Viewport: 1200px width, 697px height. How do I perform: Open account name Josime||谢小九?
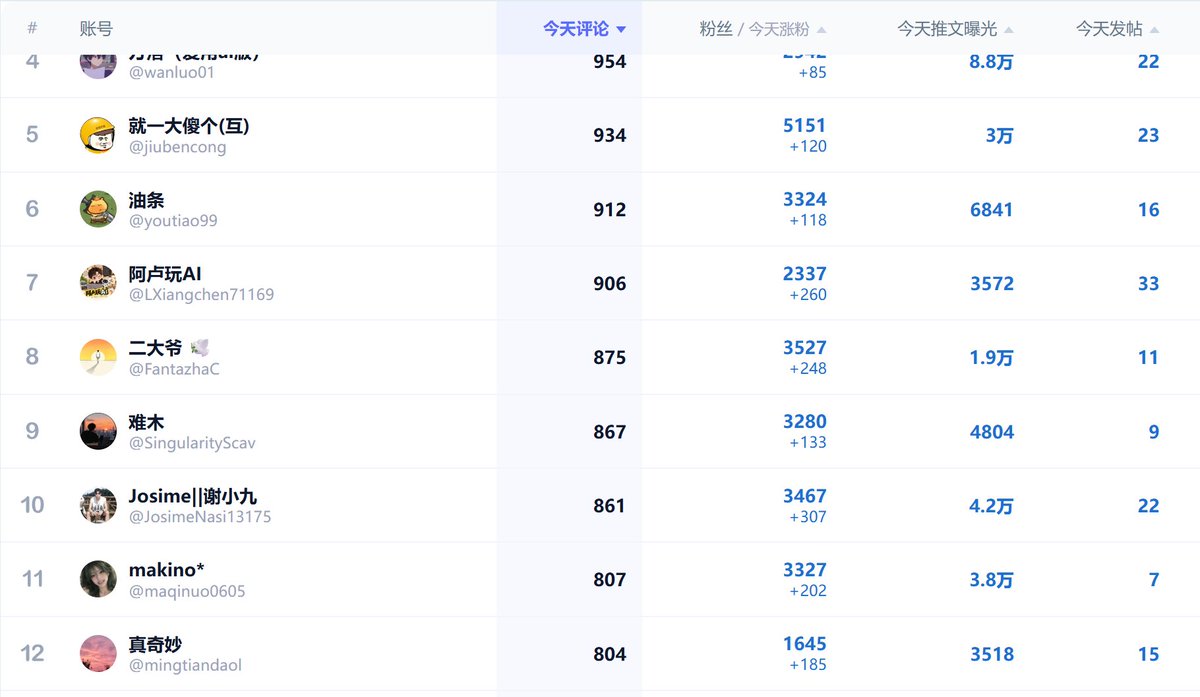(193, 496)
